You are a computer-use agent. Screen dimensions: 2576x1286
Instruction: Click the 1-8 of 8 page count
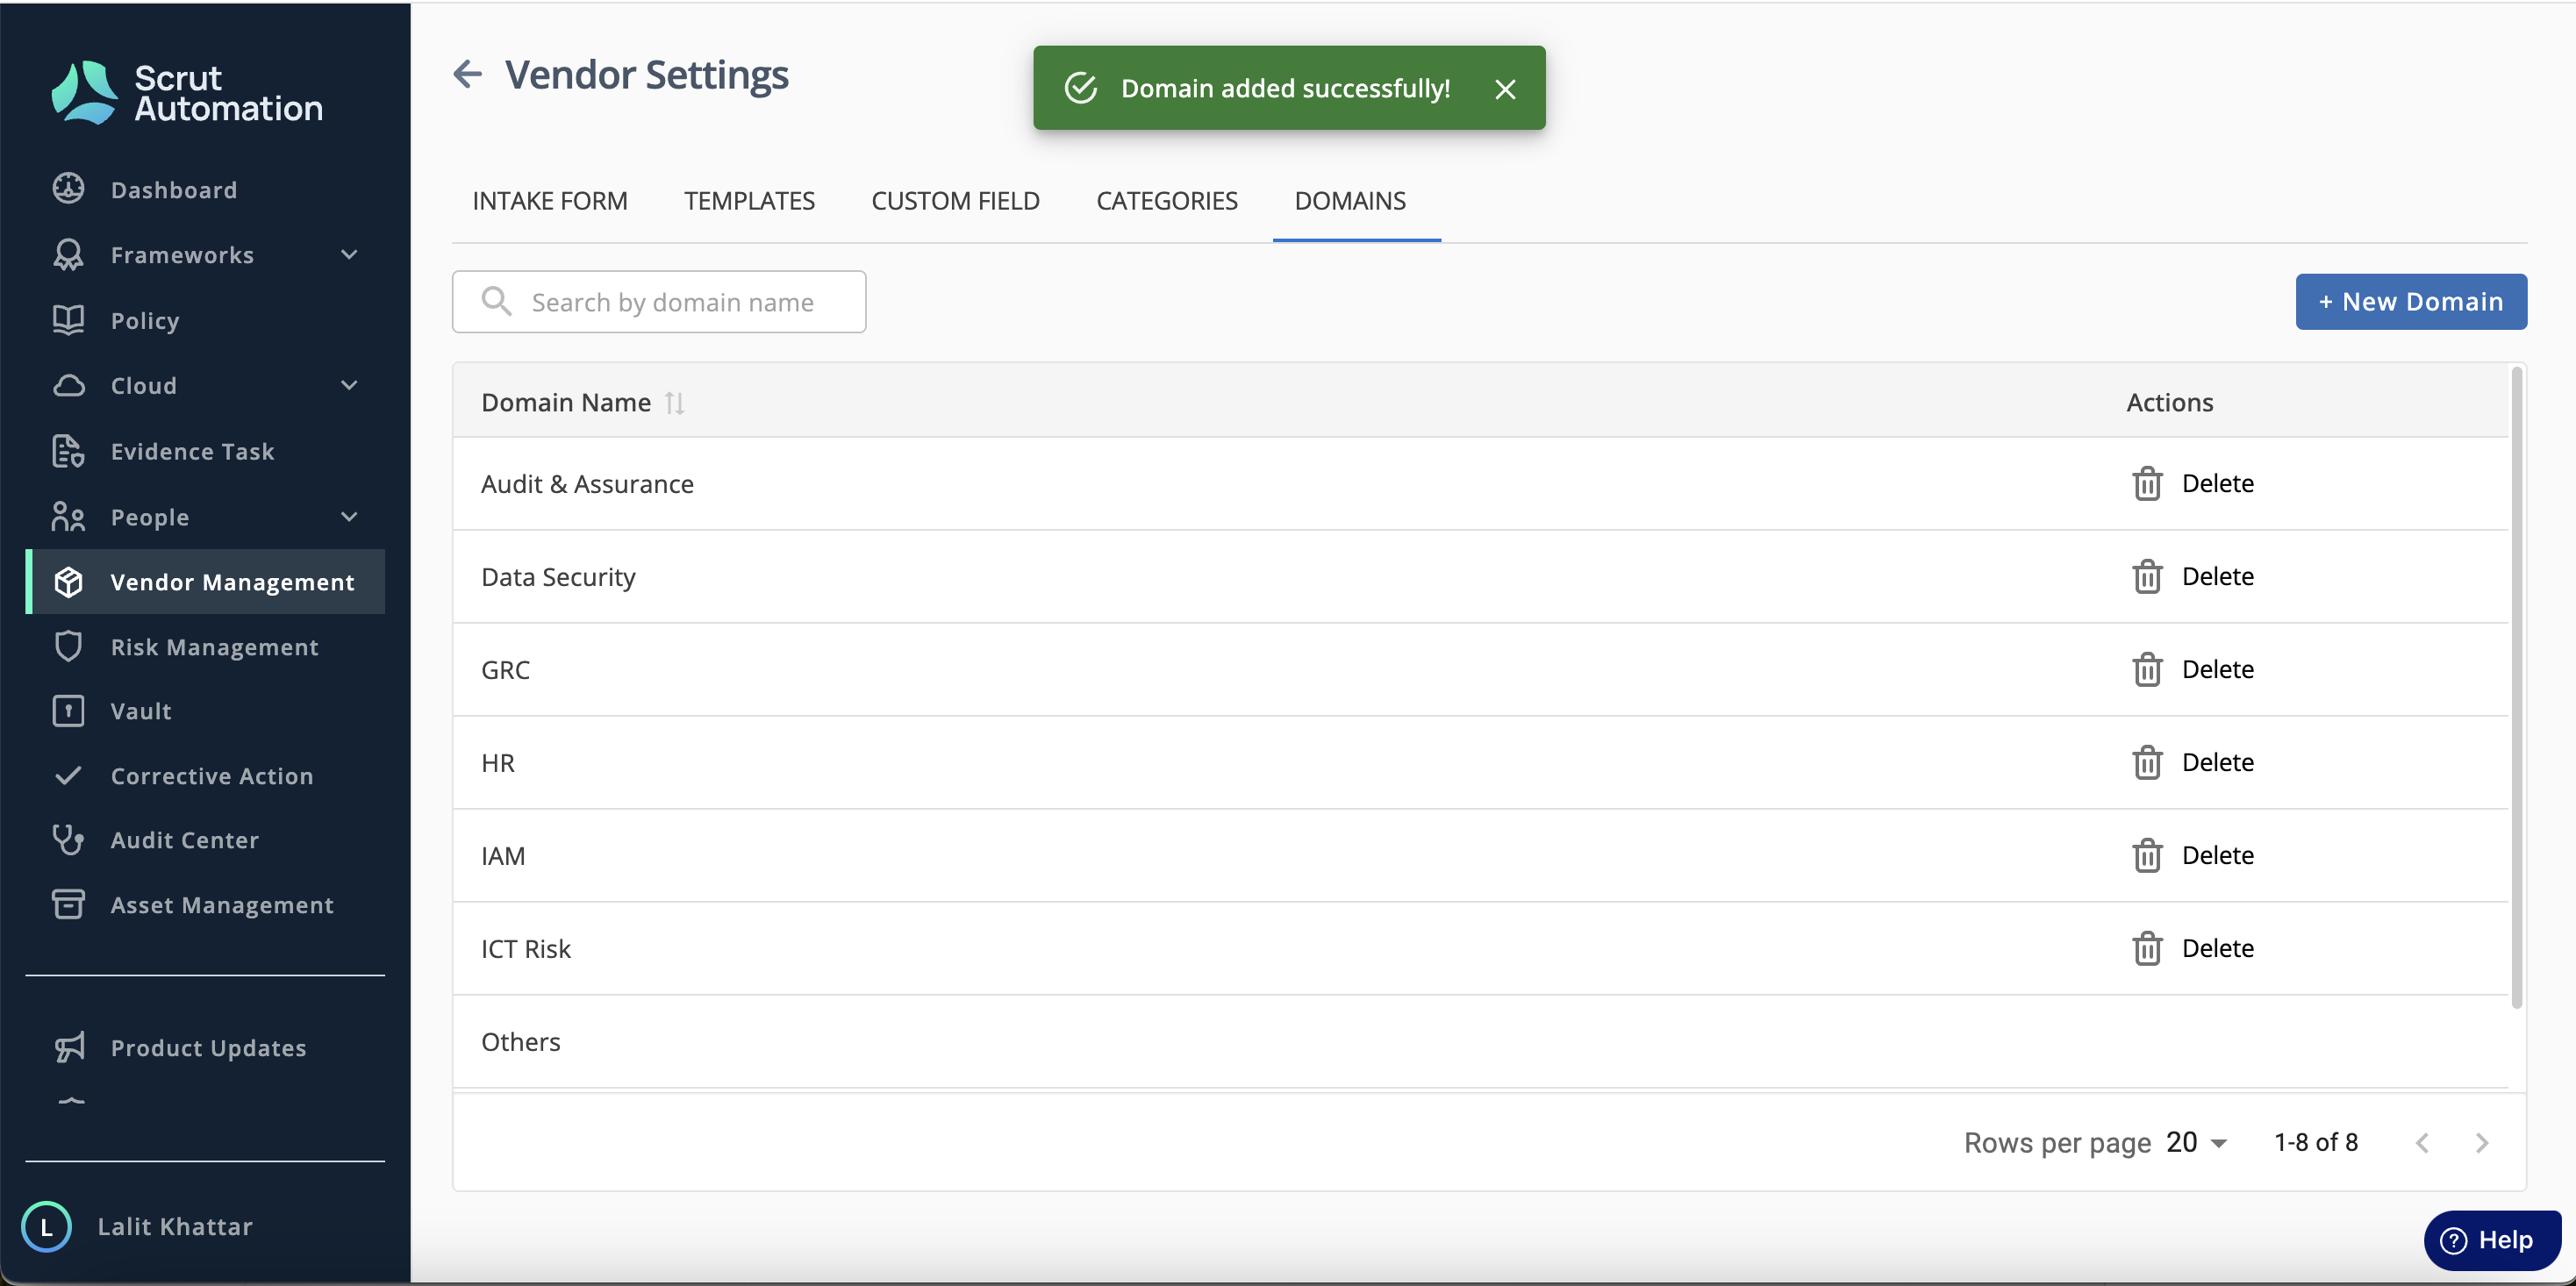point(2316,1142)
